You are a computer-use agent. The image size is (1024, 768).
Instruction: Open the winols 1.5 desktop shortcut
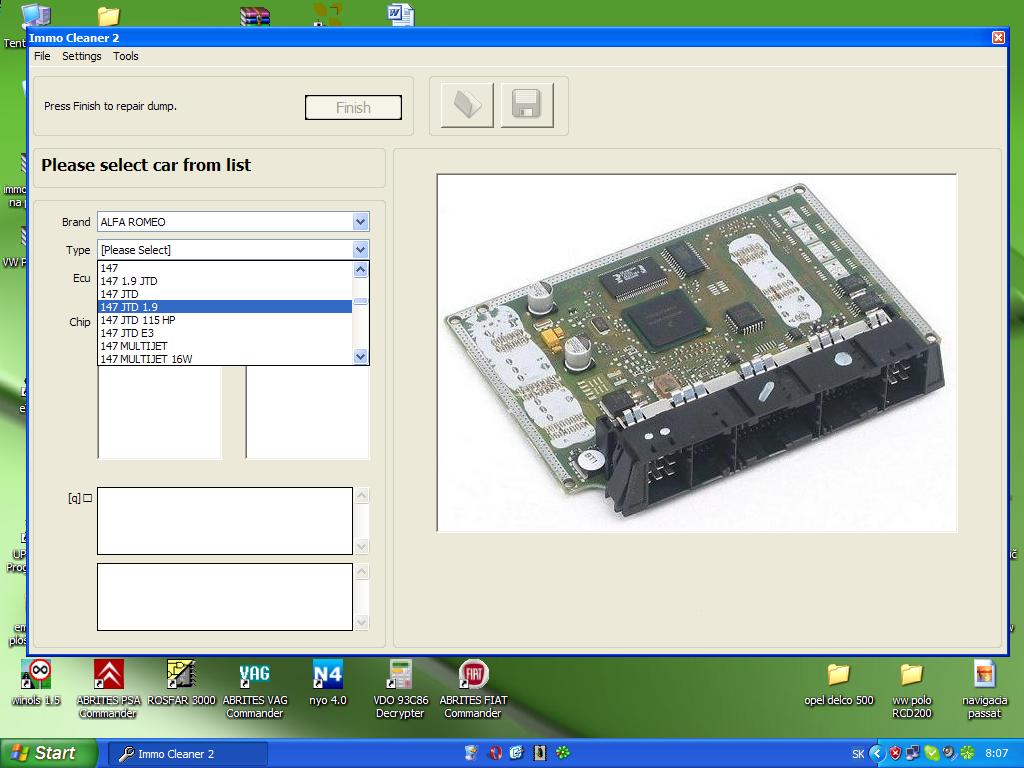[x=37, y=684]
